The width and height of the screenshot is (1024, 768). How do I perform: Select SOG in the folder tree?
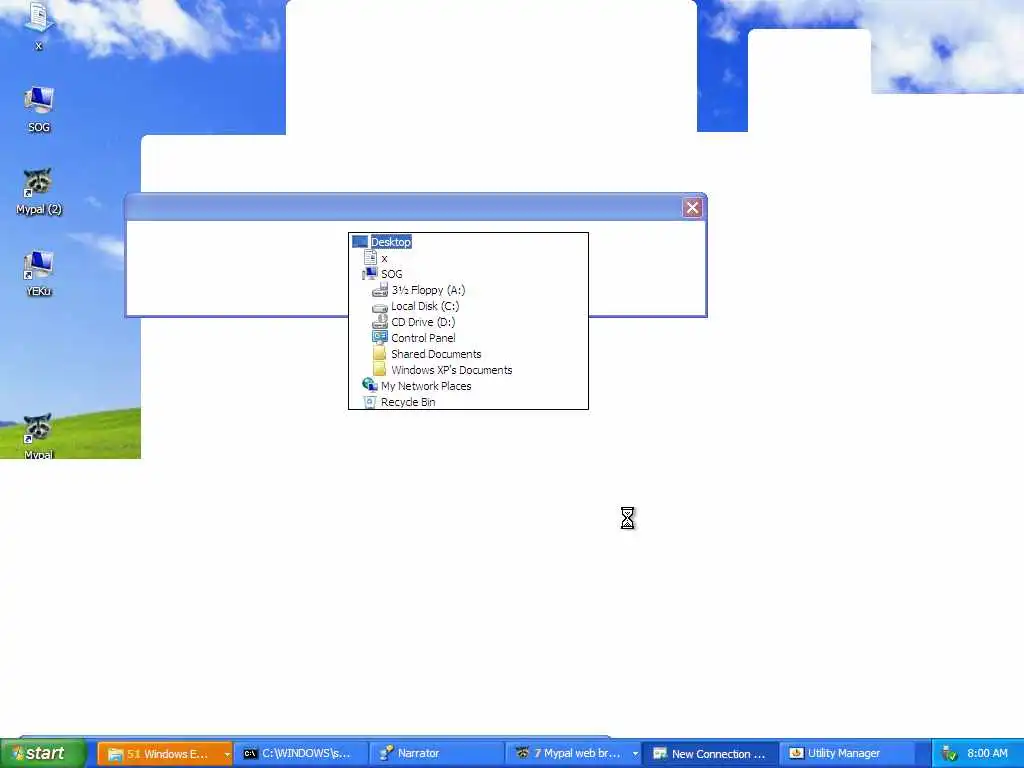[x=391, y=274]
